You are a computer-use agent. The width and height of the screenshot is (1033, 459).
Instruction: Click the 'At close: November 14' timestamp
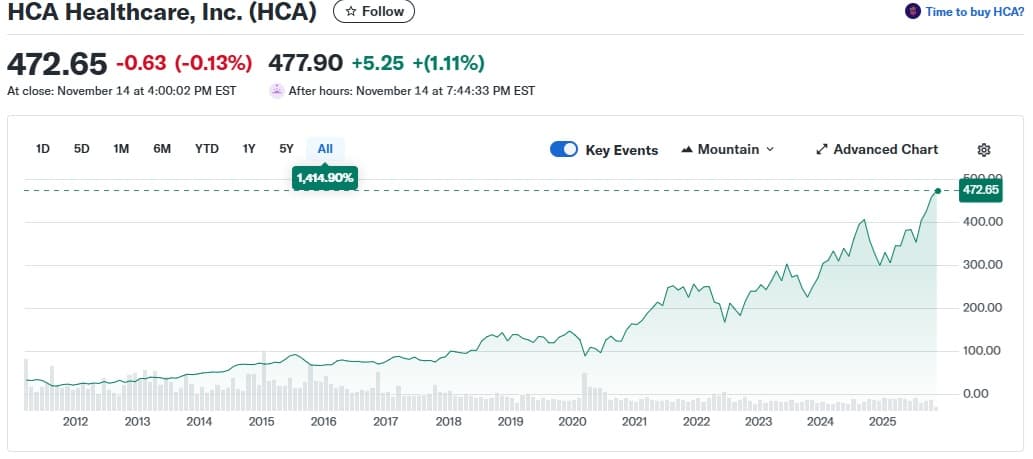tap(121, 91)
